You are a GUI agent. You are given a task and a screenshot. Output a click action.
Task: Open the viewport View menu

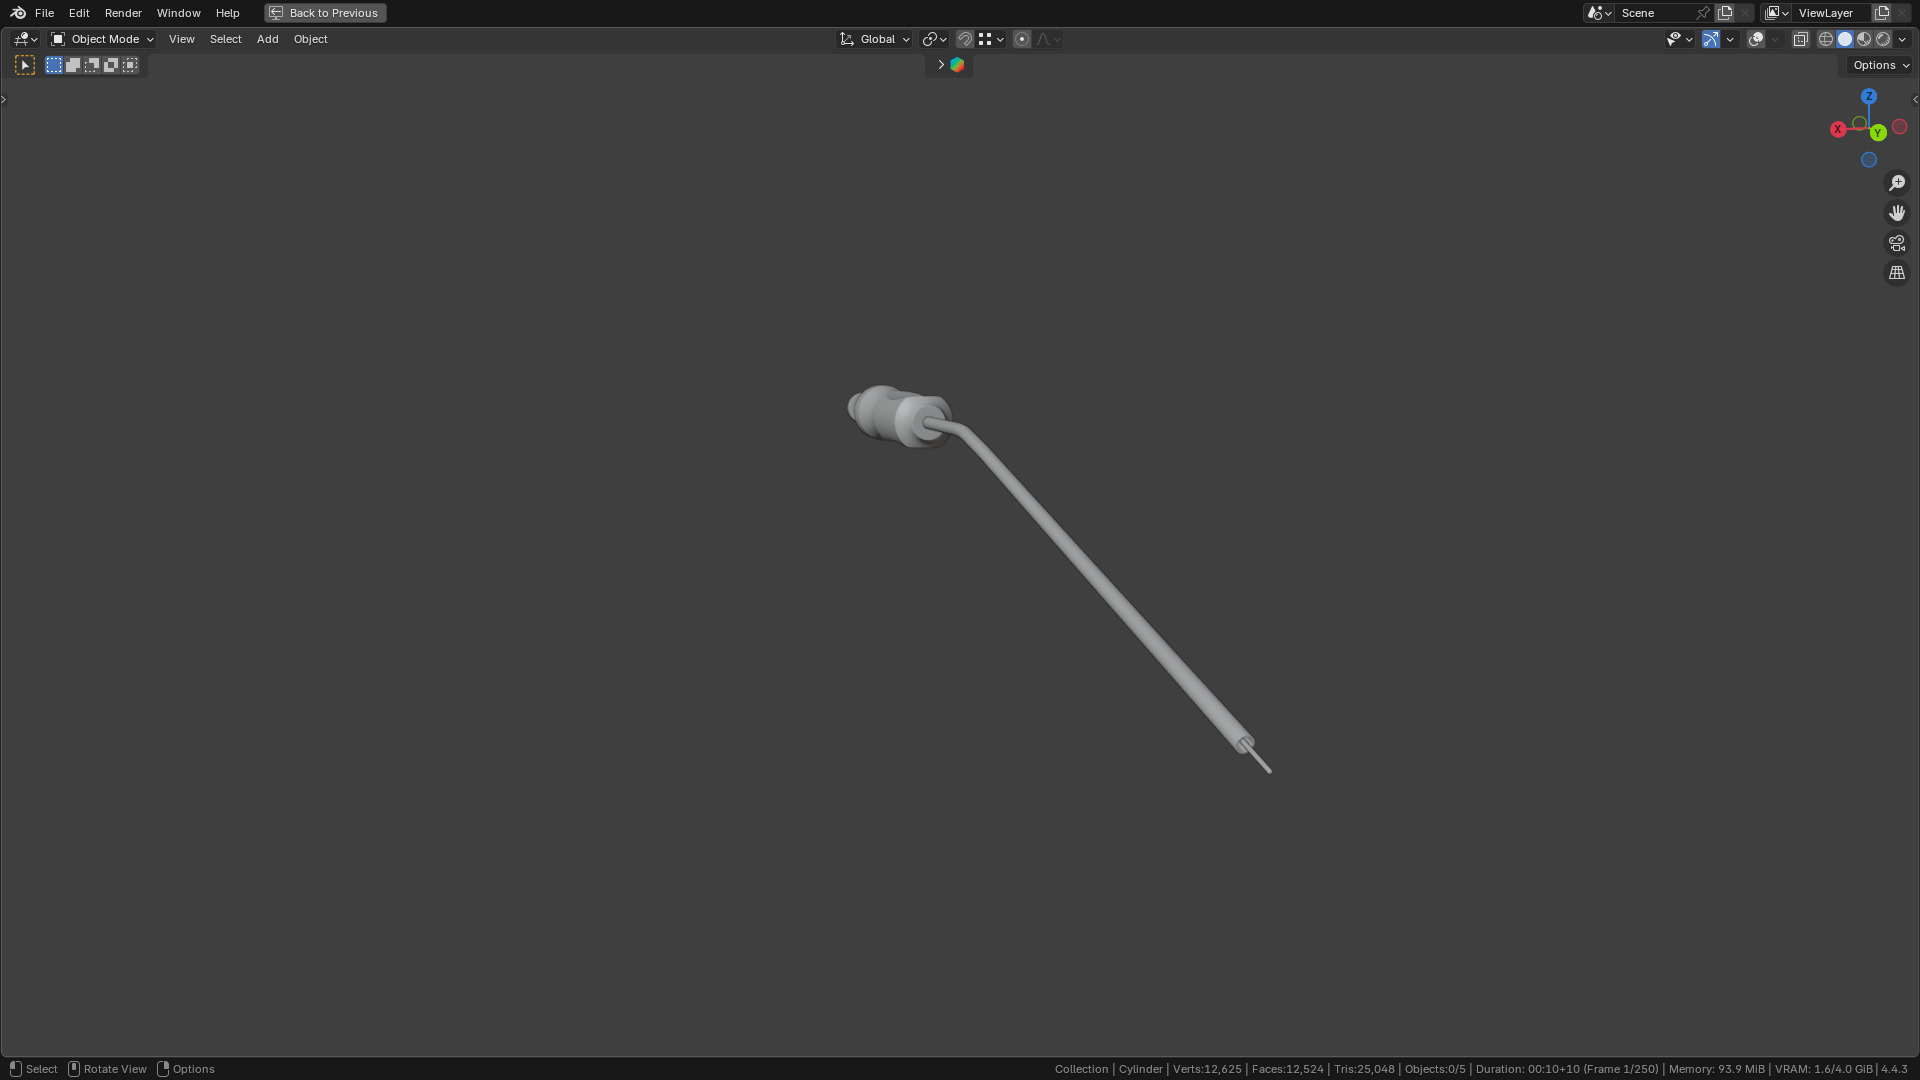coord(181,39)
